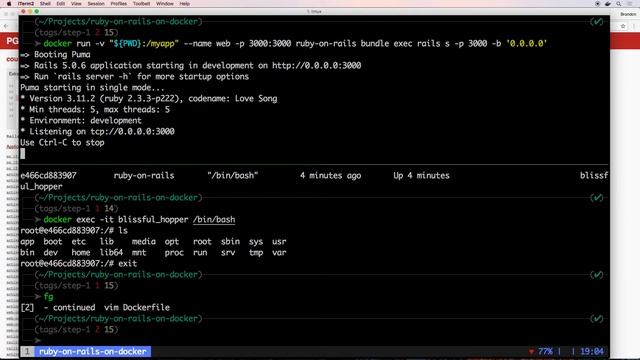Click 'docker' in the docker run command
This screenshot has width=640, height=360.
pos(58,44)
